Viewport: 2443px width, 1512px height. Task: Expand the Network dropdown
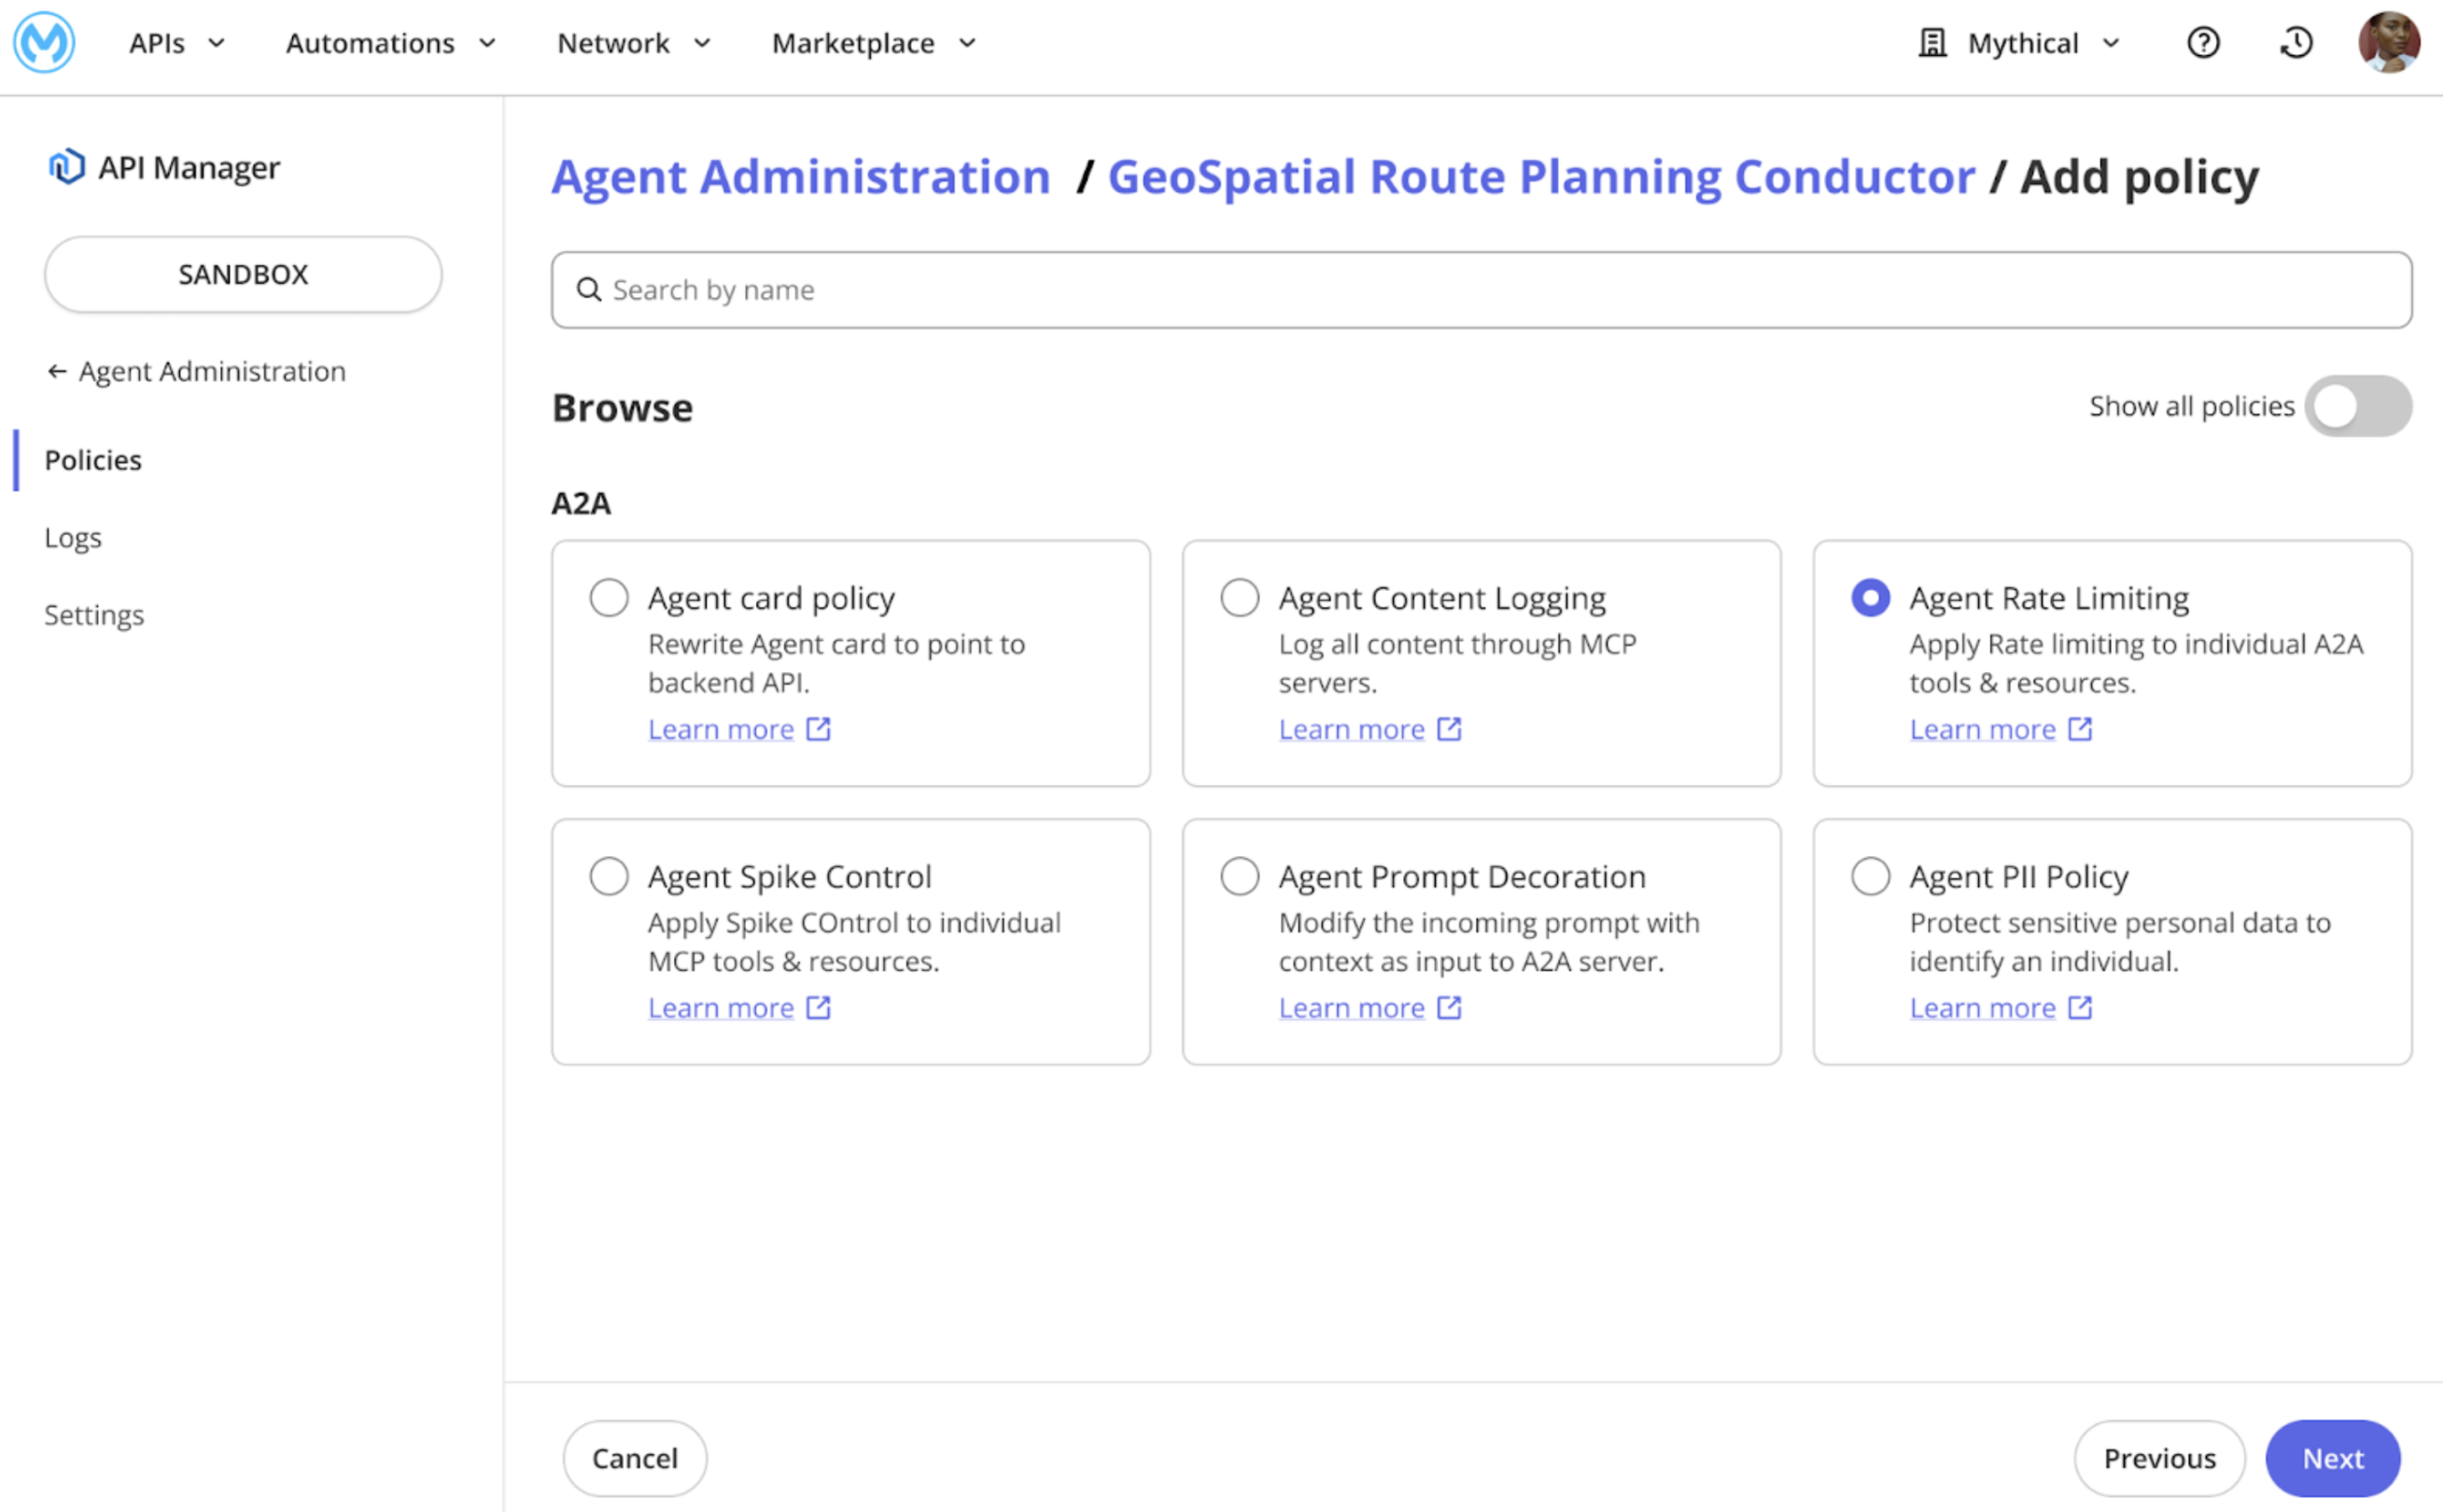[632, 43]
